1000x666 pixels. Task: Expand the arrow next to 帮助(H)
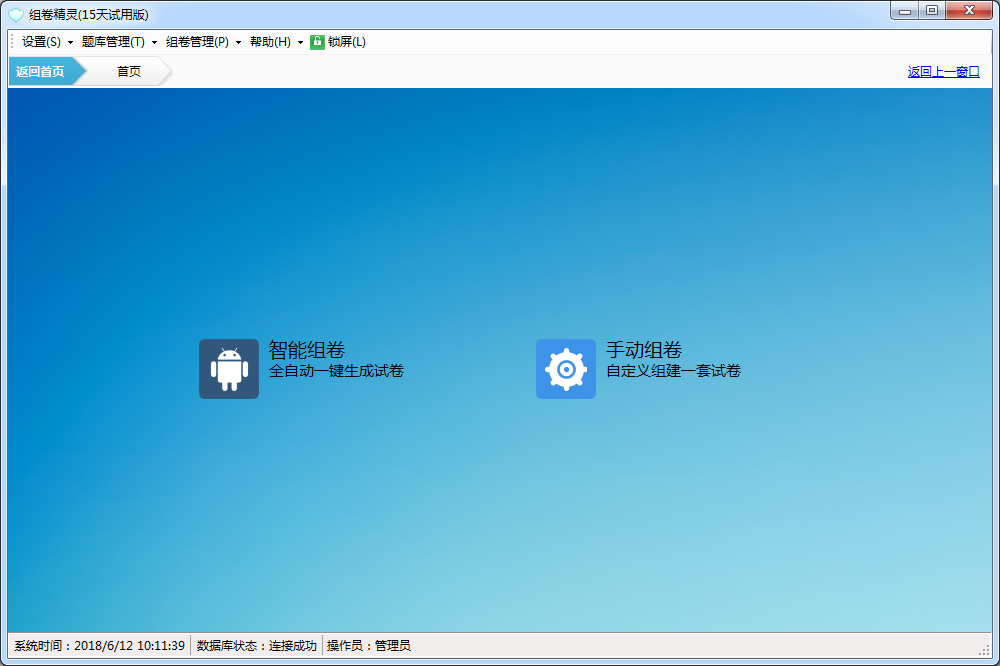(300, 42)
